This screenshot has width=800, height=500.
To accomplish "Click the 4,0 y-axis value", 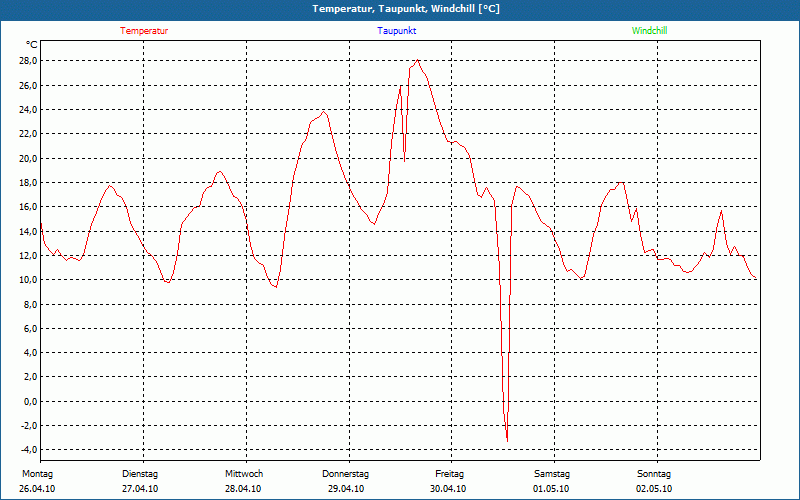I will click(x=30, y=353).
